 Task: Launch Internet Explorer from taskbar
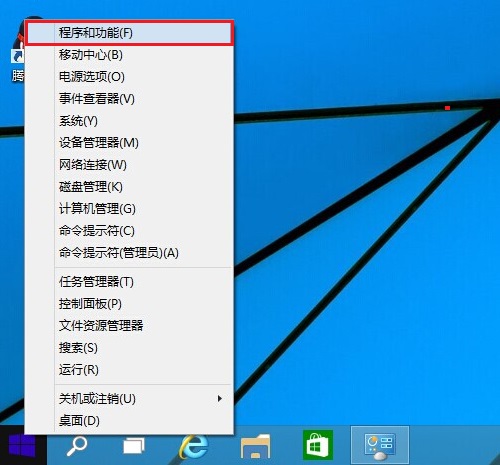click(193, 446)
